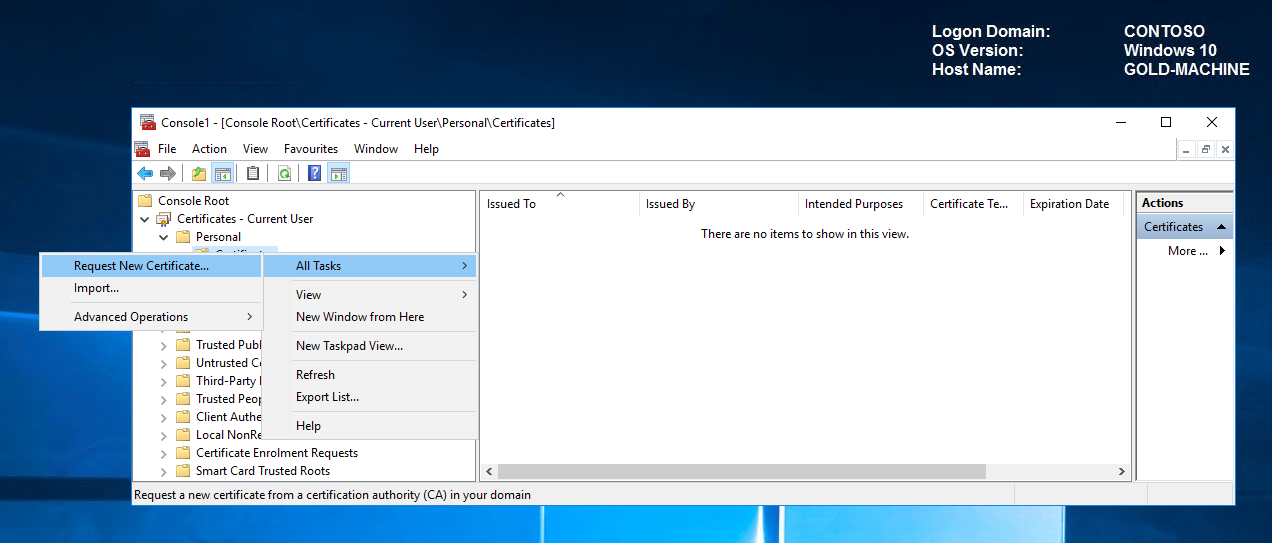Click the Third-Party folder icon in tree
Viewport: 1272px width, 543px height.
tap(183, 380)
